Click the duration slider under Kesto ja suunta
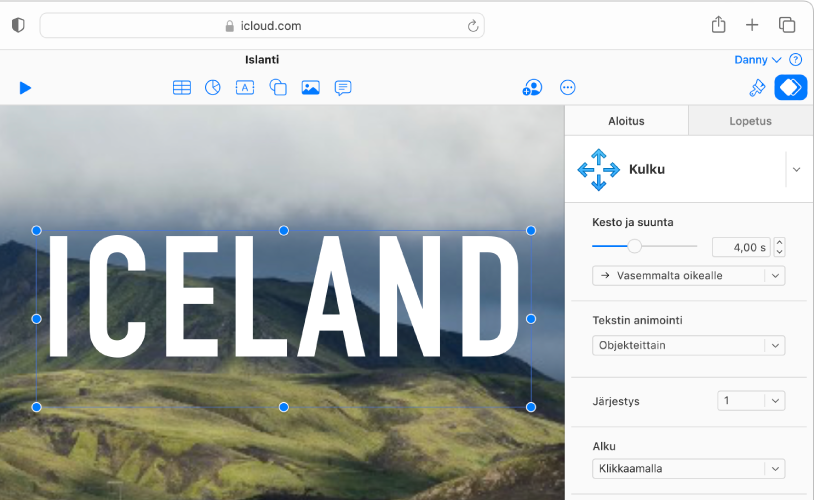The width and height of the screenshot is (814, 500). [644, 246]
